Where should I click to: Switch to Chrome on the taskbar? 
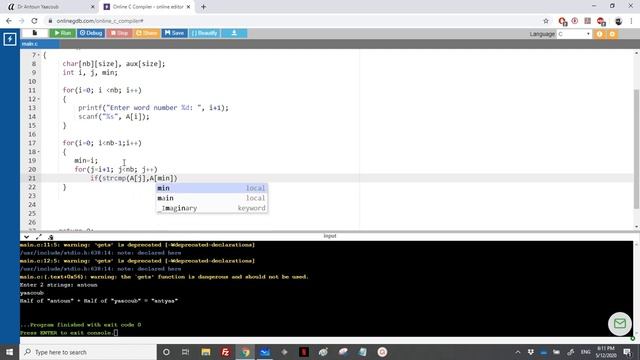click(245, 352)
